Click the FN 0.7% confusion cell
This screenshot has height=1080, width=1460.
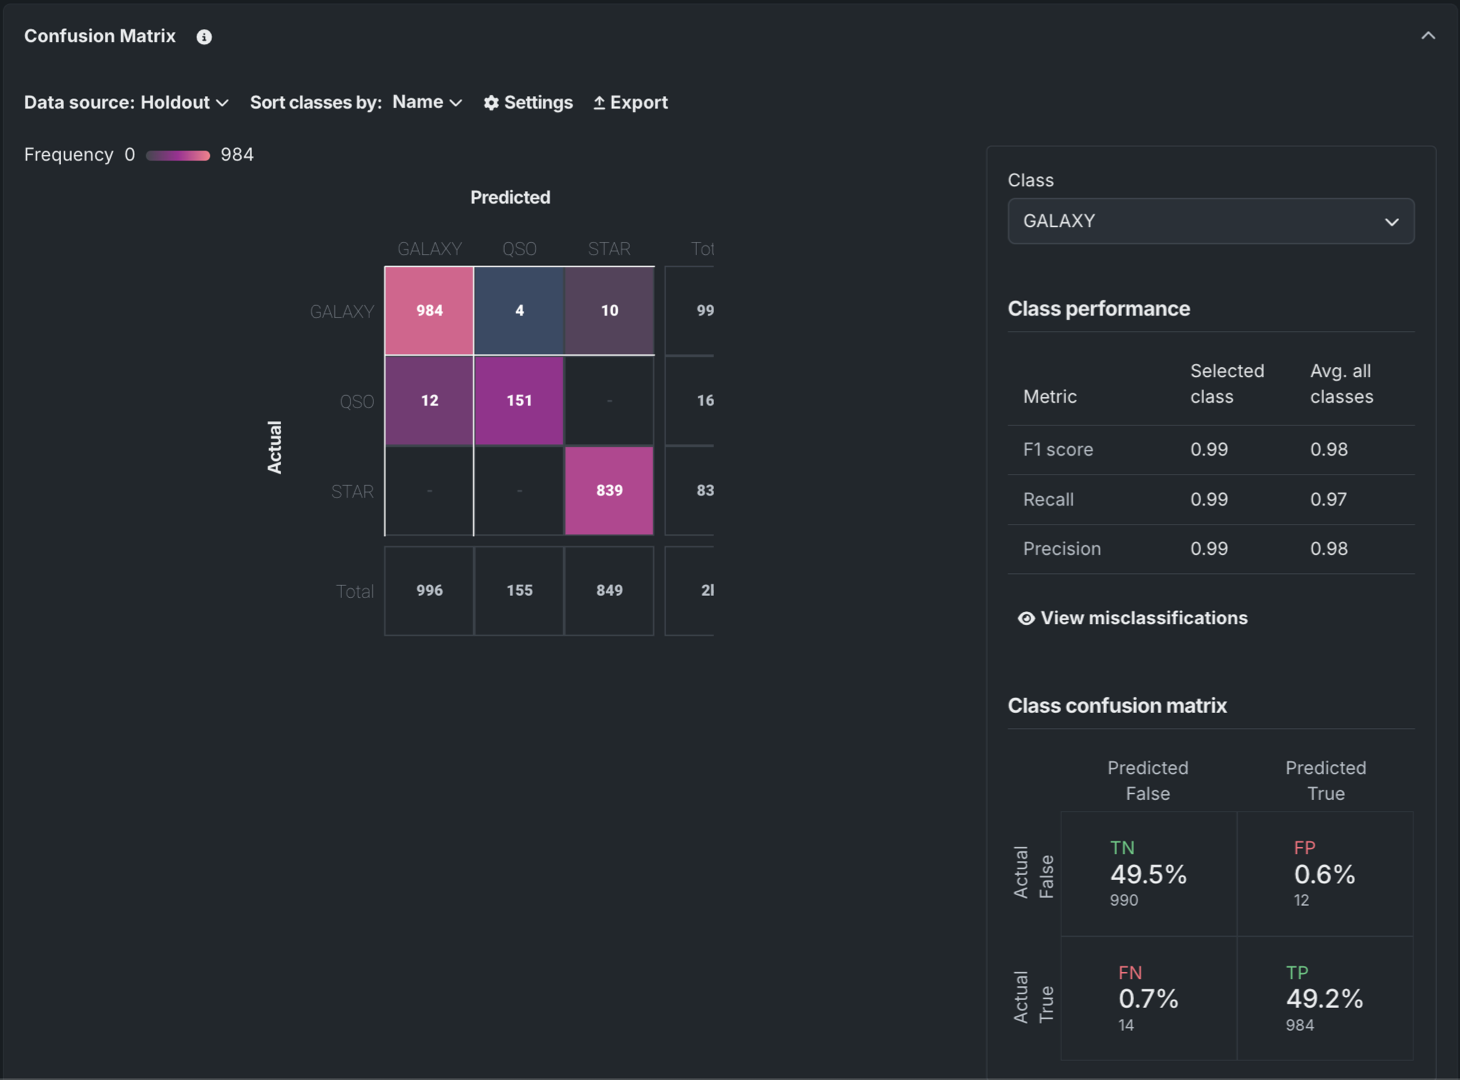1148,998
